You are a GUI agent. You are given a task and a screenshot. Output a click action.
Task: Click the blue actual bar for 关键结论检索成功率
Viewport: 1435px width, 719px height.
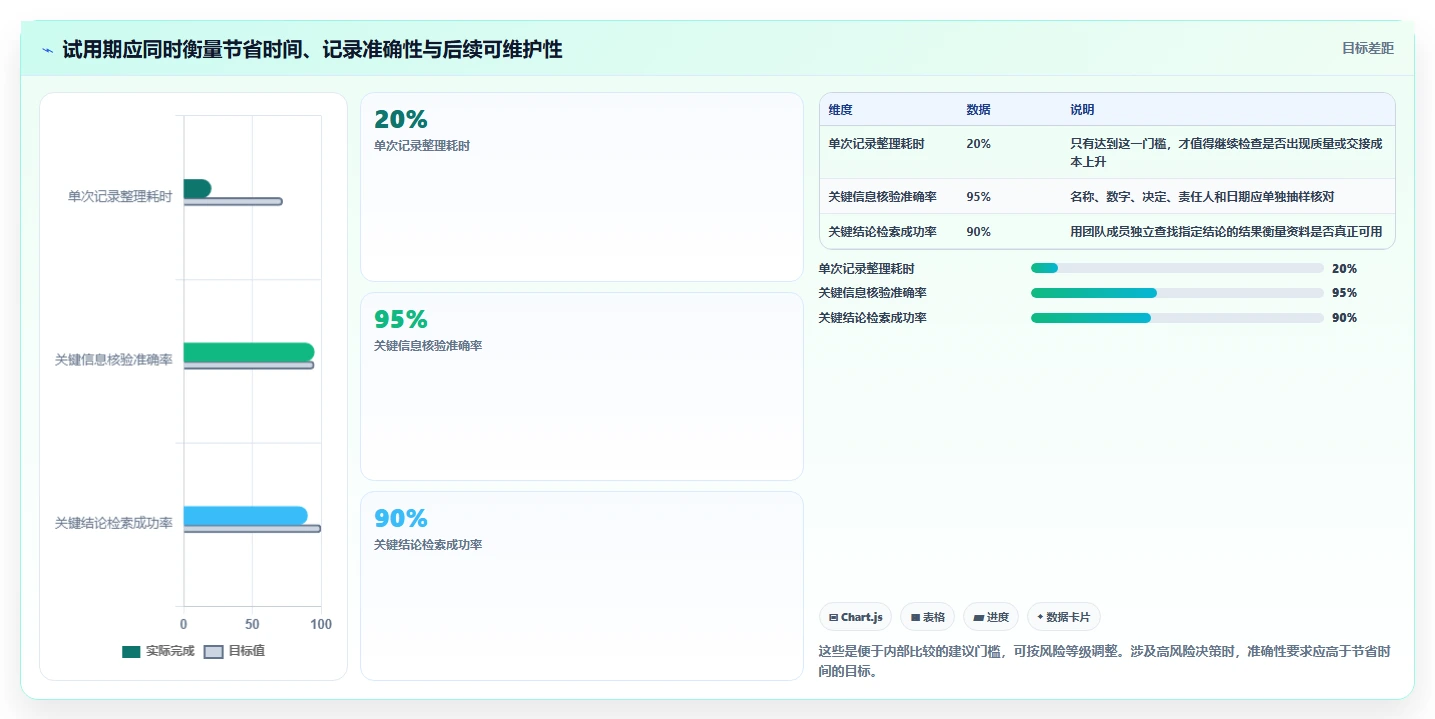245,515
